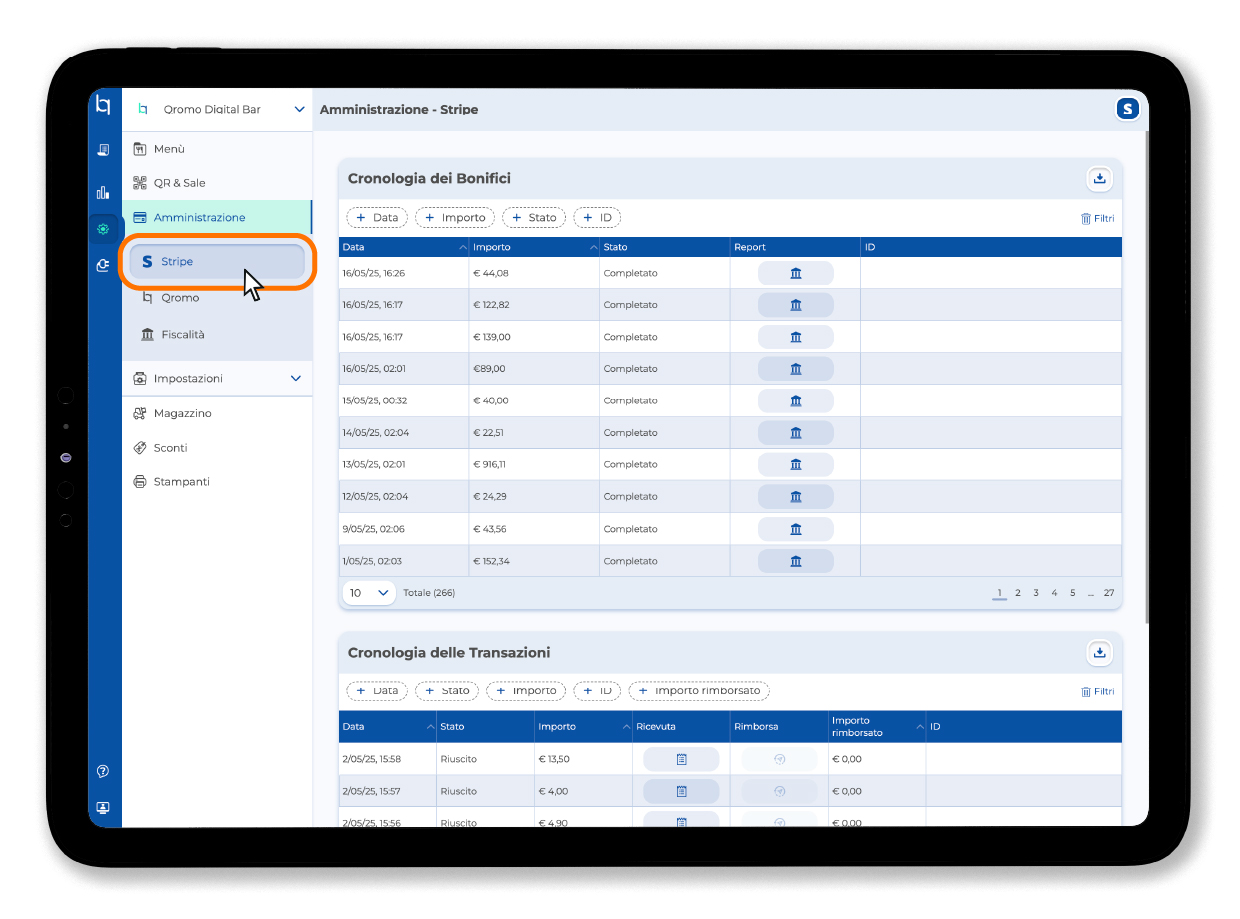The image size is (1240, 919).
Task: View receipt for the € 13,50 transaction
Action: coord(681,759)
